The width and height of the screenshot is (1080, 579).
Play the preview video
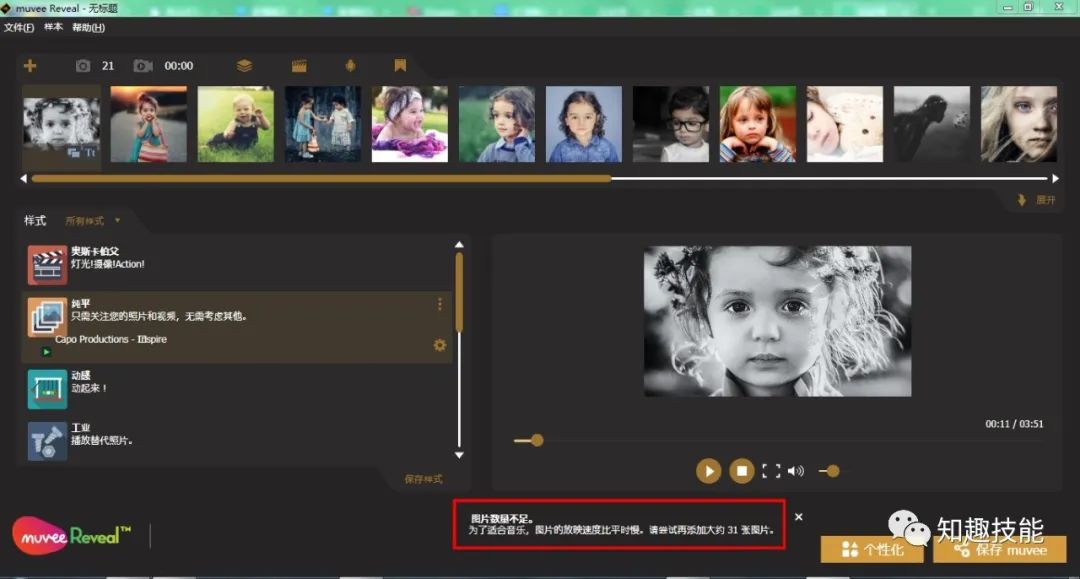point(708,471)
